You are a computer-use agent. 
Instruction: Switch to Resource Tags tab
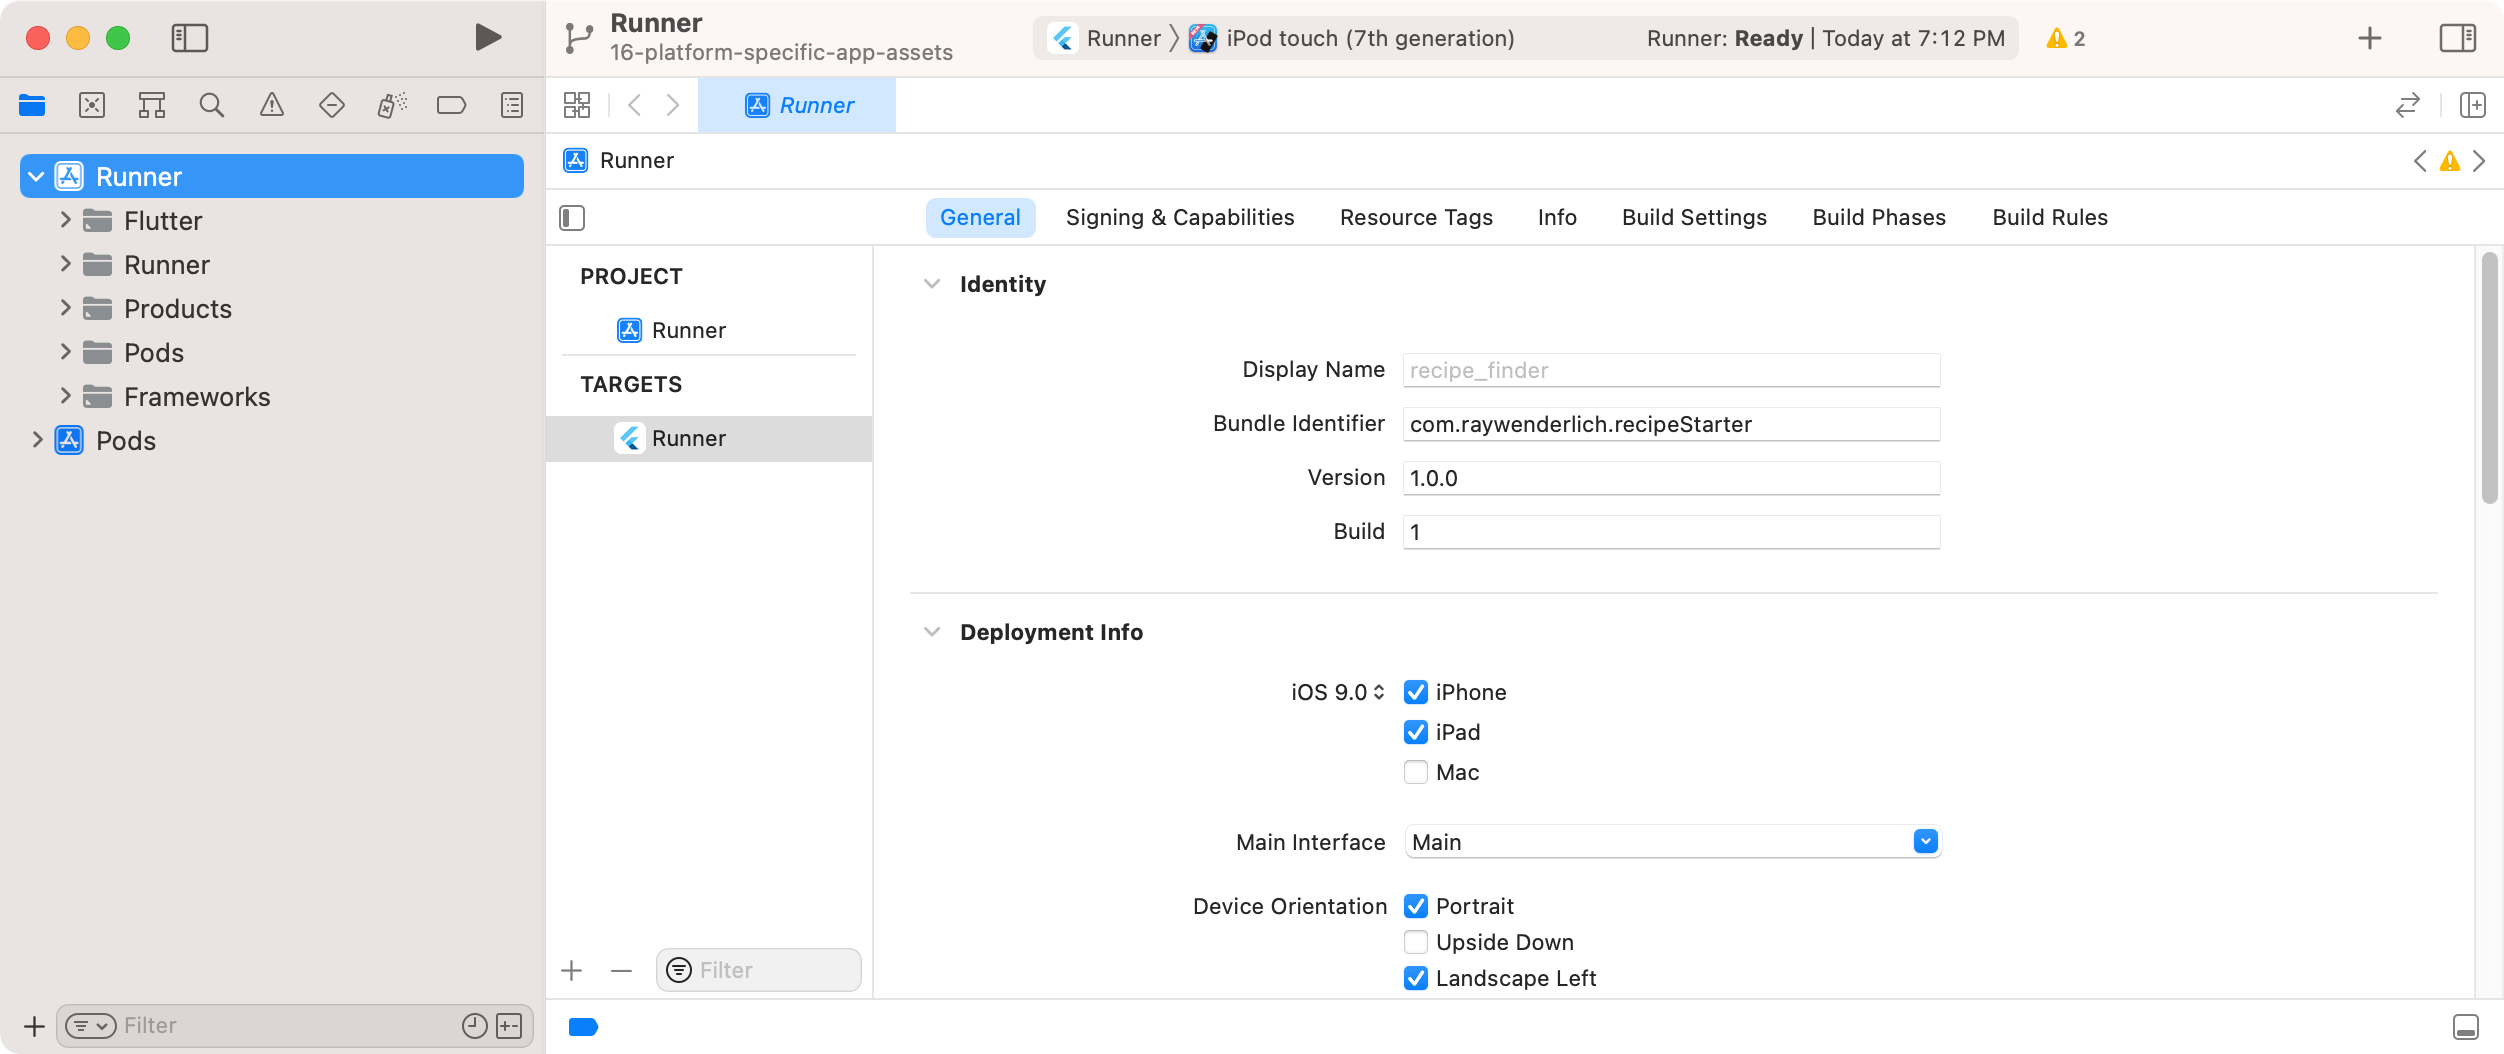point(1416,218)
